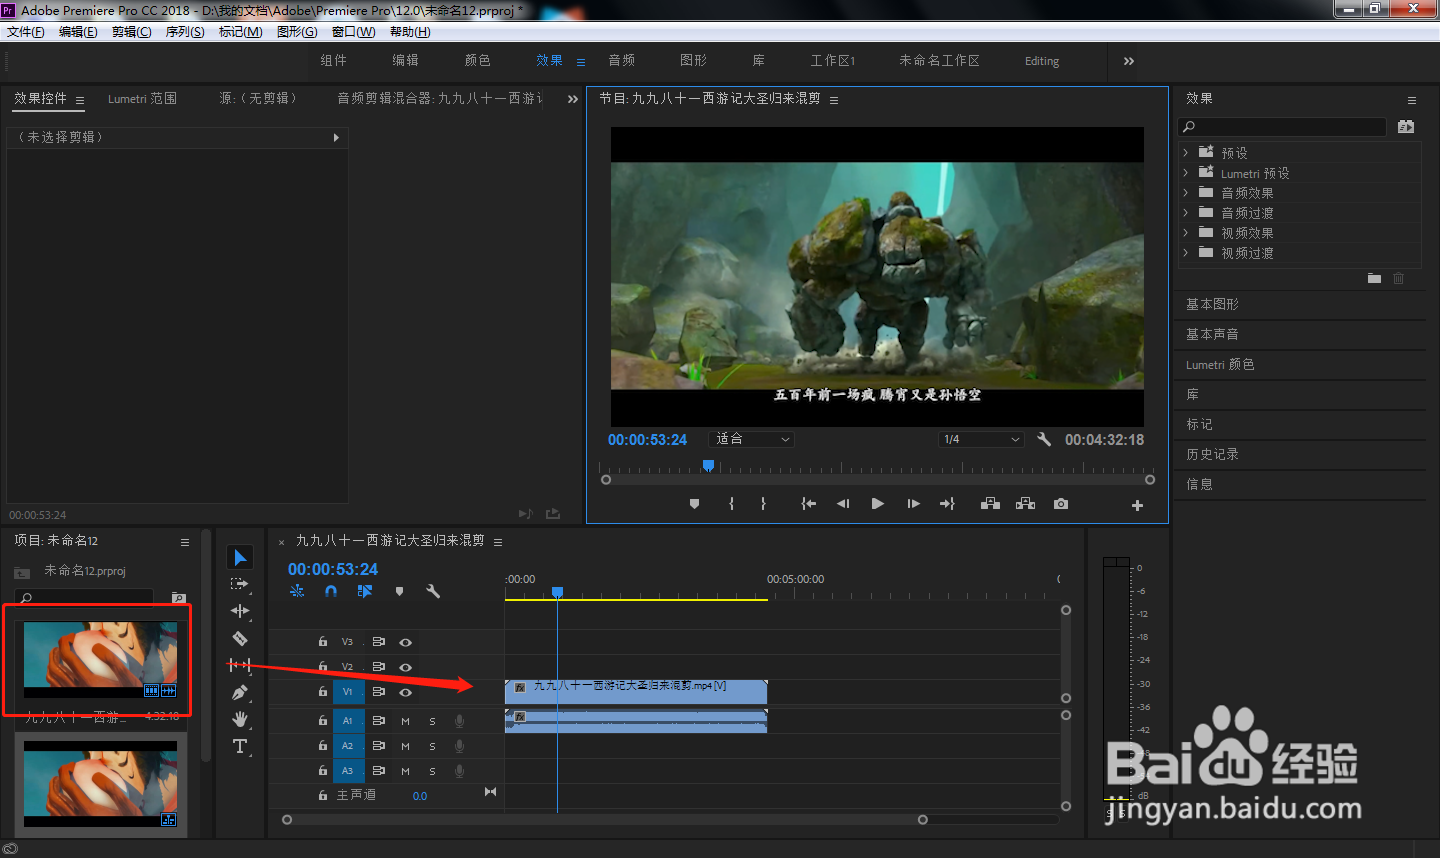Expand the Lumetri 预设 folder
This screenshot has width=1440, height=858.
click(1186, 173)
